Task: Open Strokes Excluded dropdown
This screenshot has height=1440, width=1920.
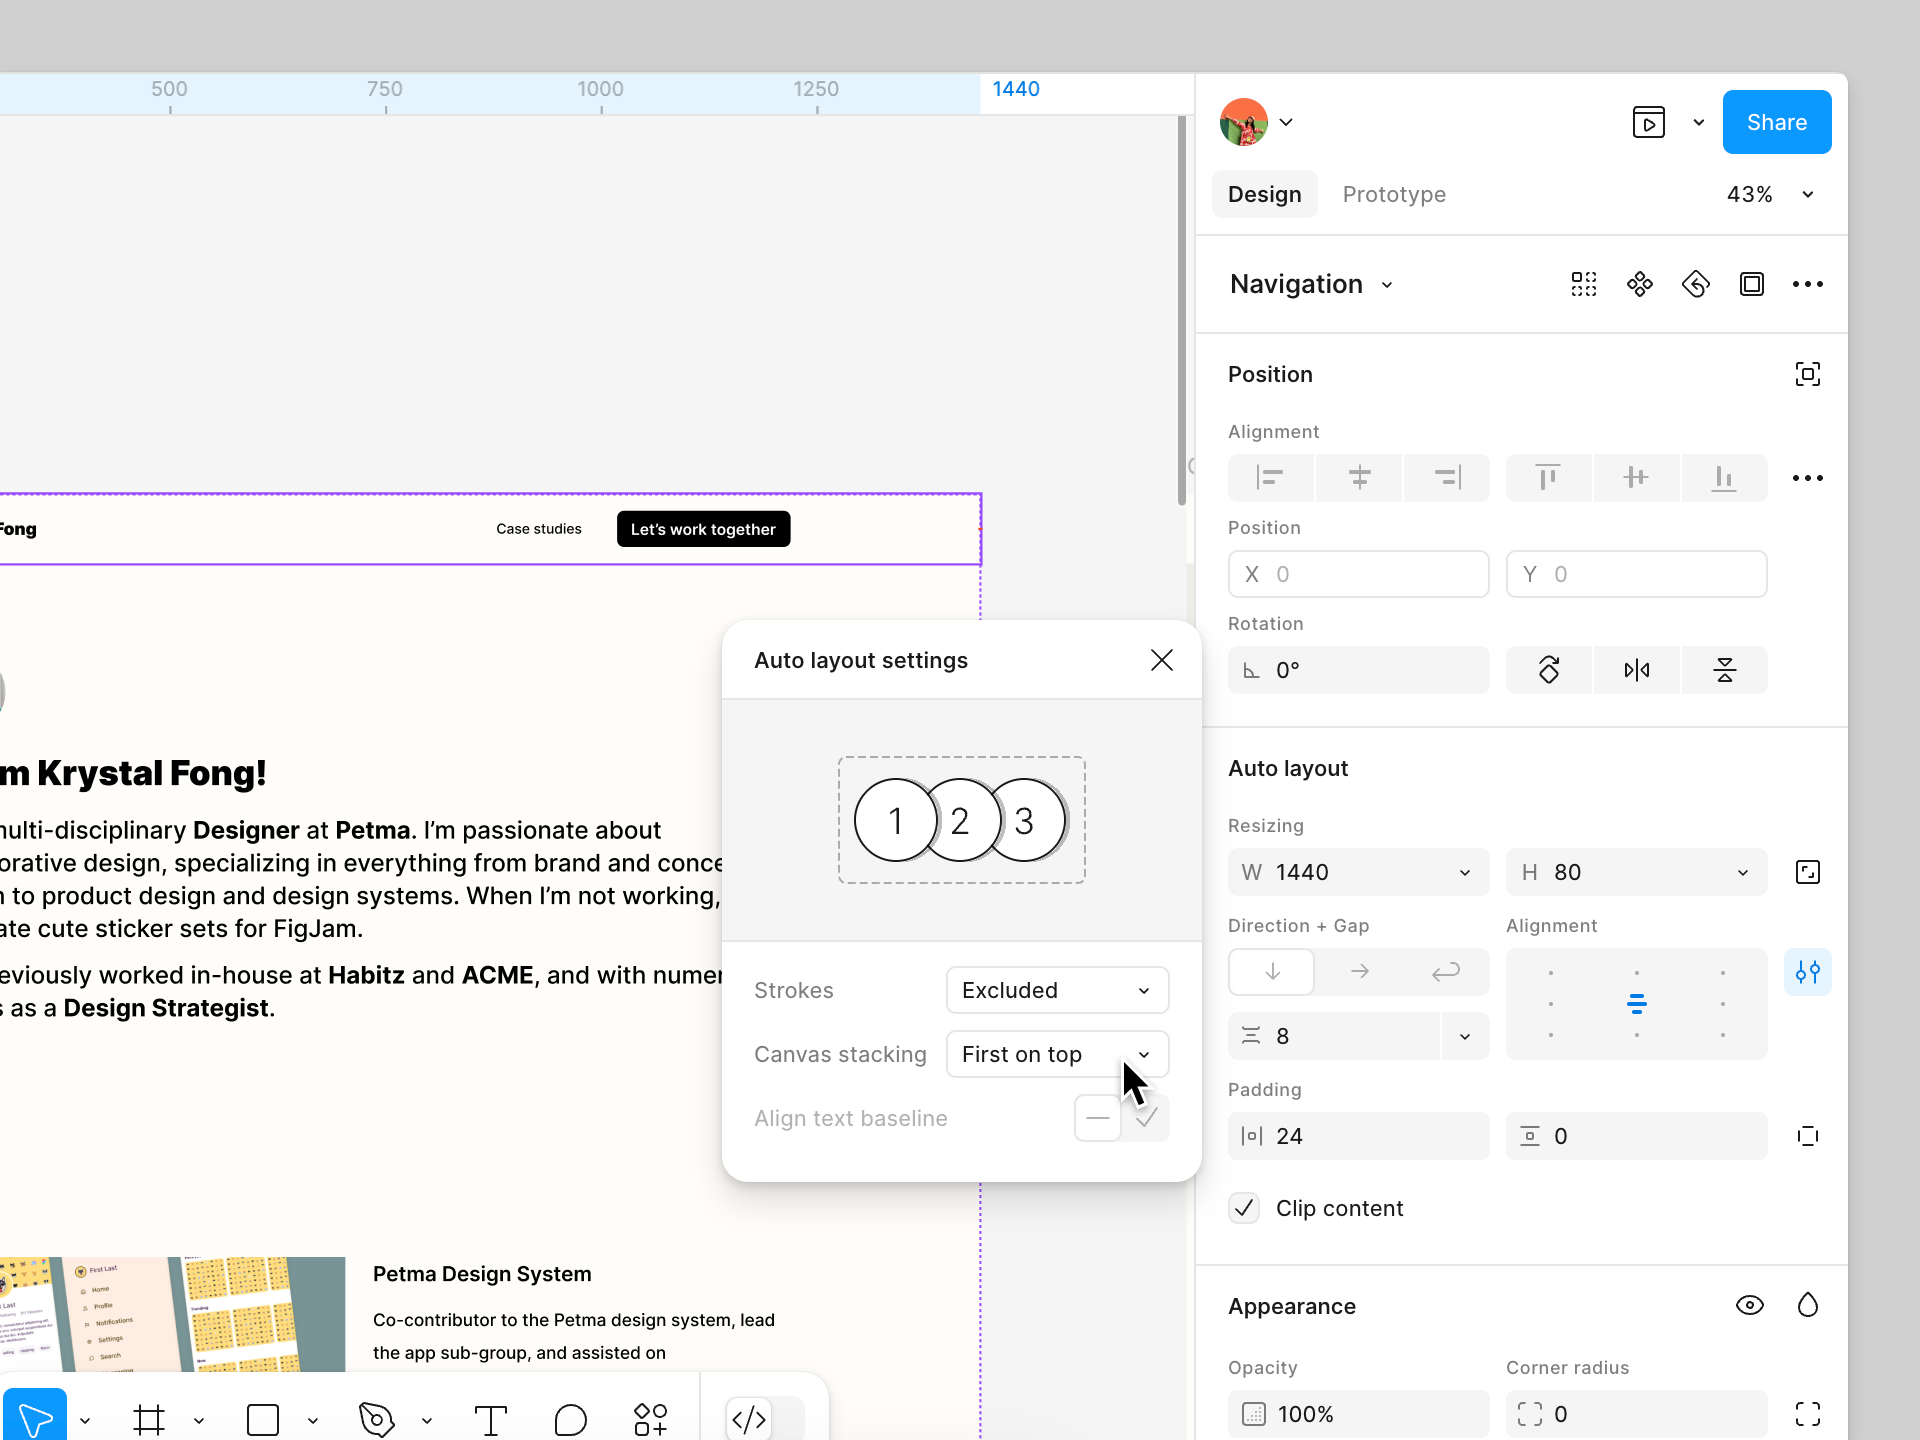Action: [x=1057, y=990]
